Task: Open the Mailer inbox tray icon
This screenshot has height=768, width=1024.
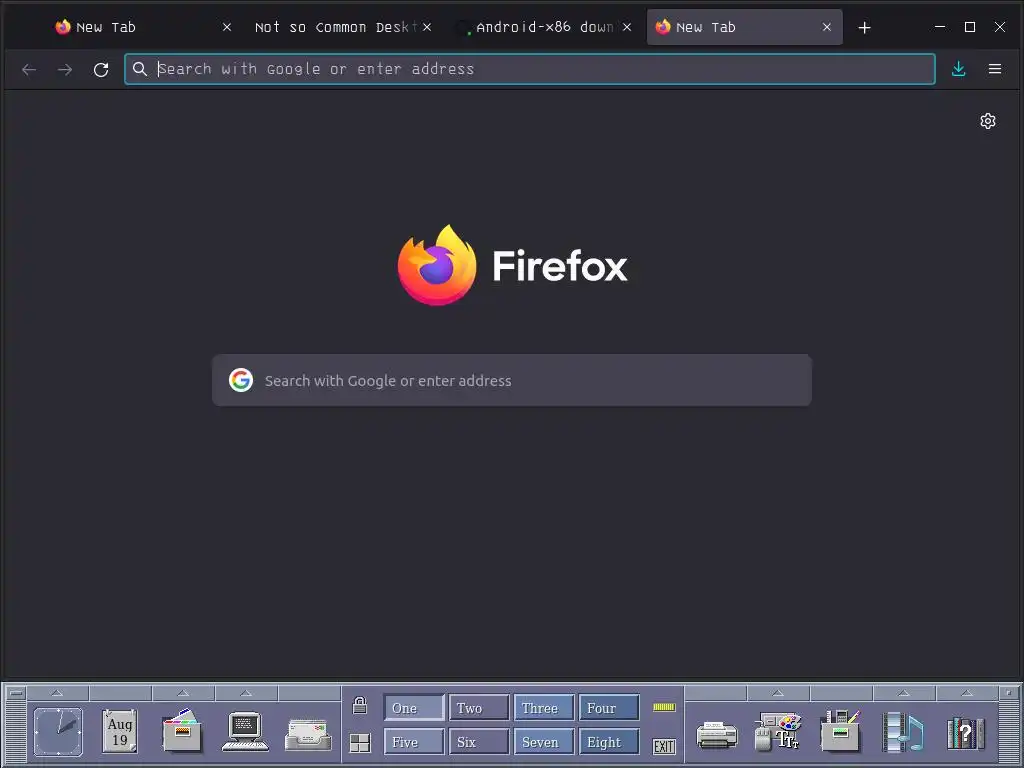Action: [x=308, y=735]
